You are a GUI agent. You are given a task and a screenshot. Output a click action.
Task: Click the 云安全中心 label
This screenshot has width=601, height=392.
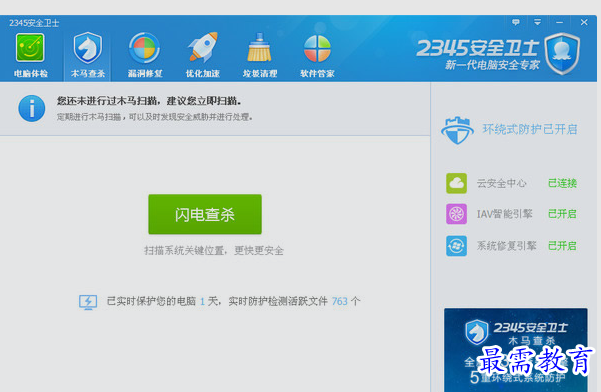[x=501, y=183]
